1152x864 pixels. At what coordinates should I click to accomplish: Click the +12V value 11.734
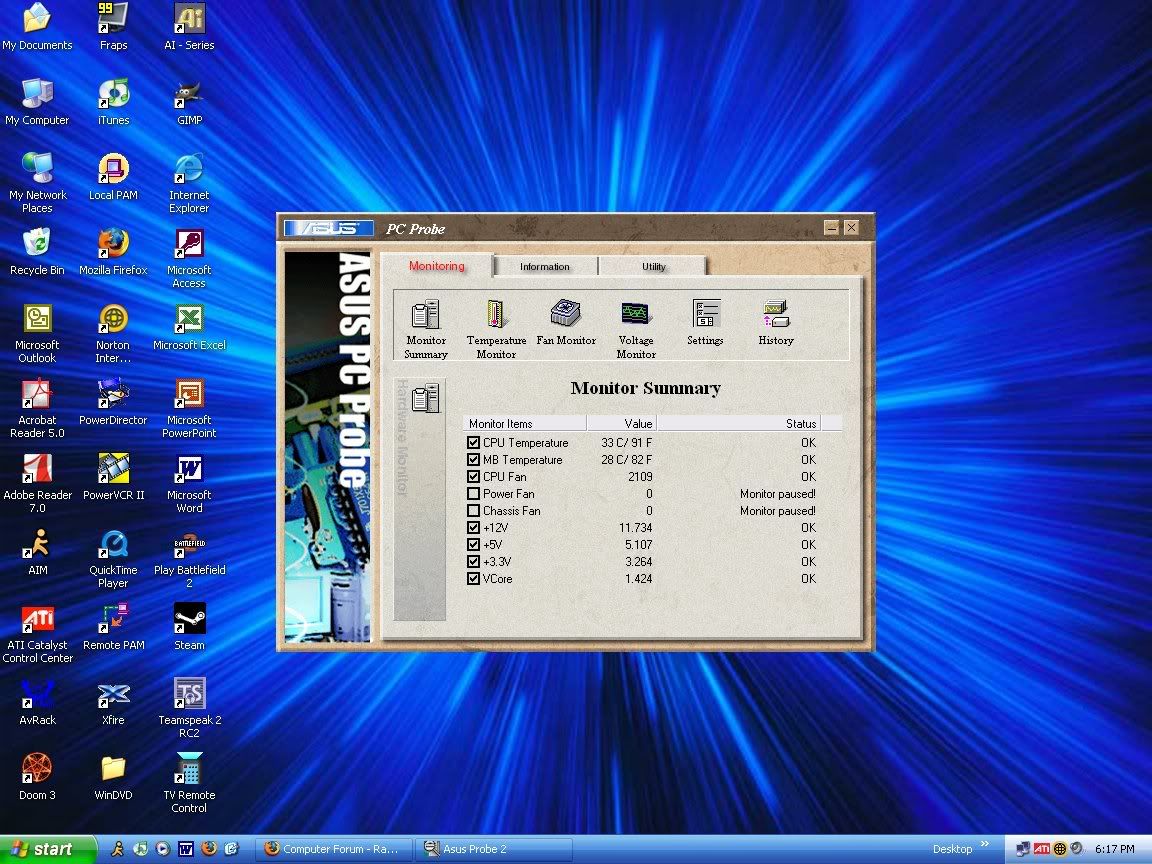click(x=636, y=528)
